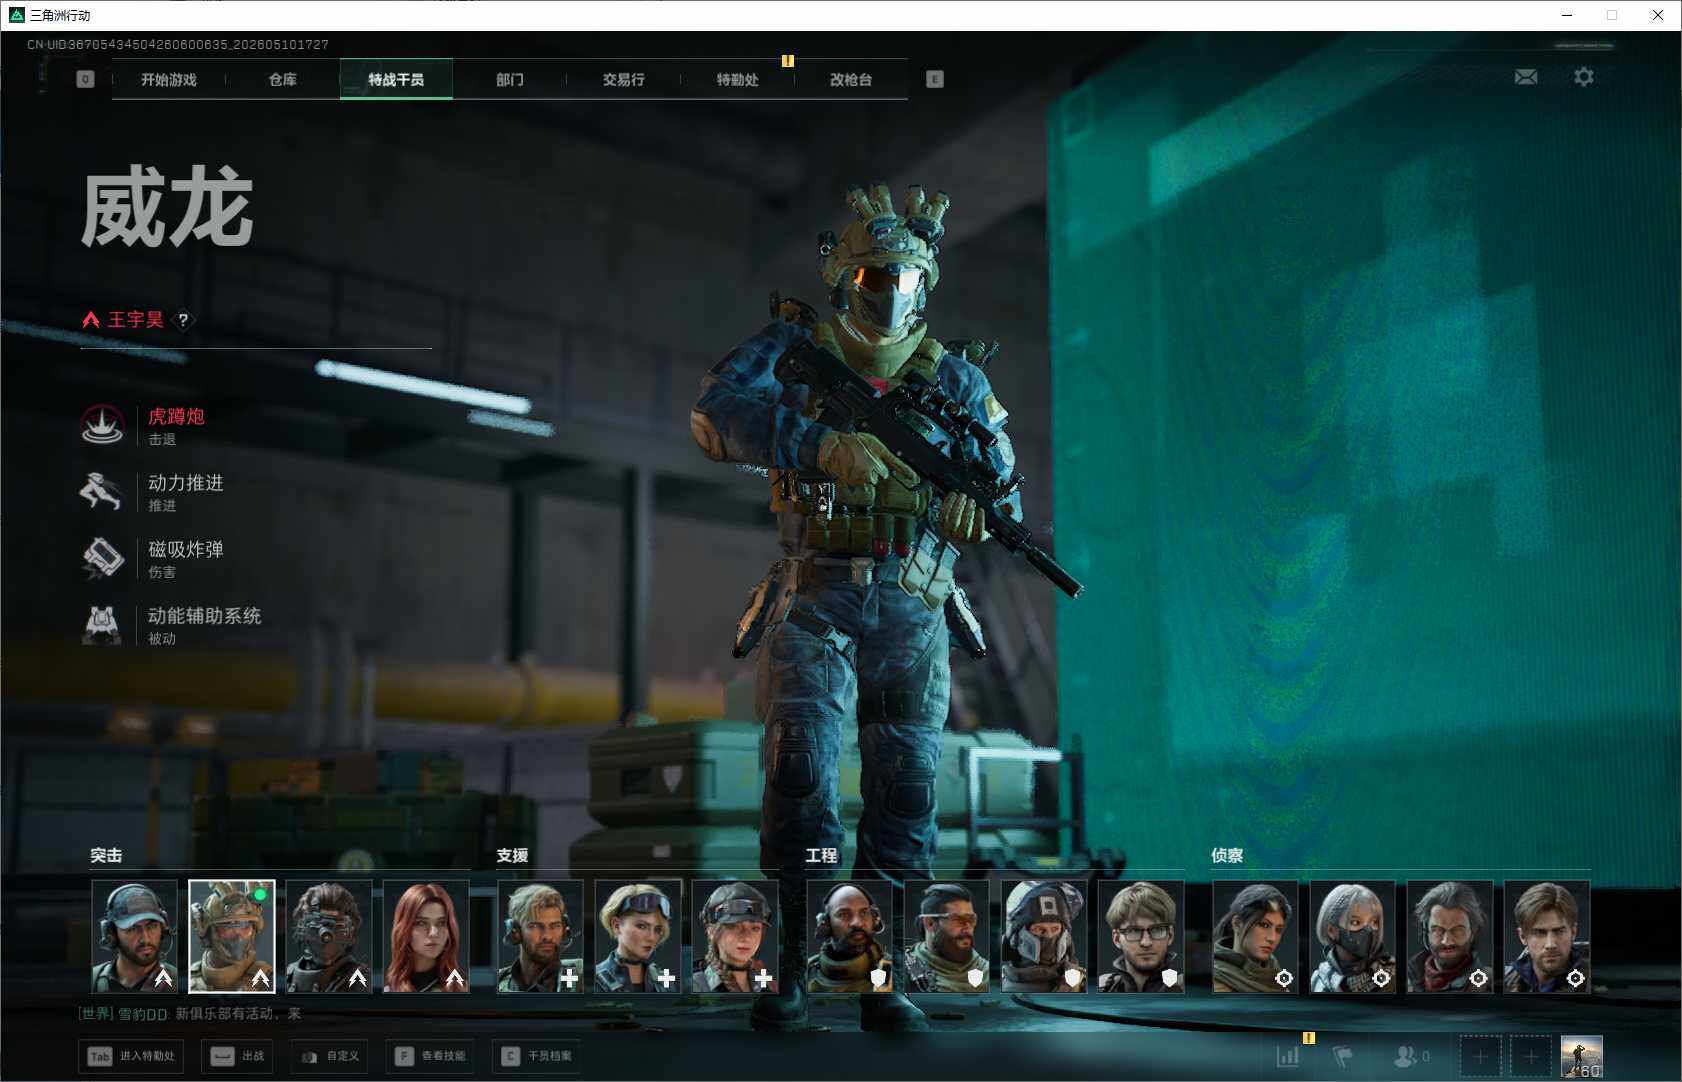Screen dimensions: 1682x1082
Task: Pick the grey-haired masked 侦察 operator
Action: [1352, 937]
